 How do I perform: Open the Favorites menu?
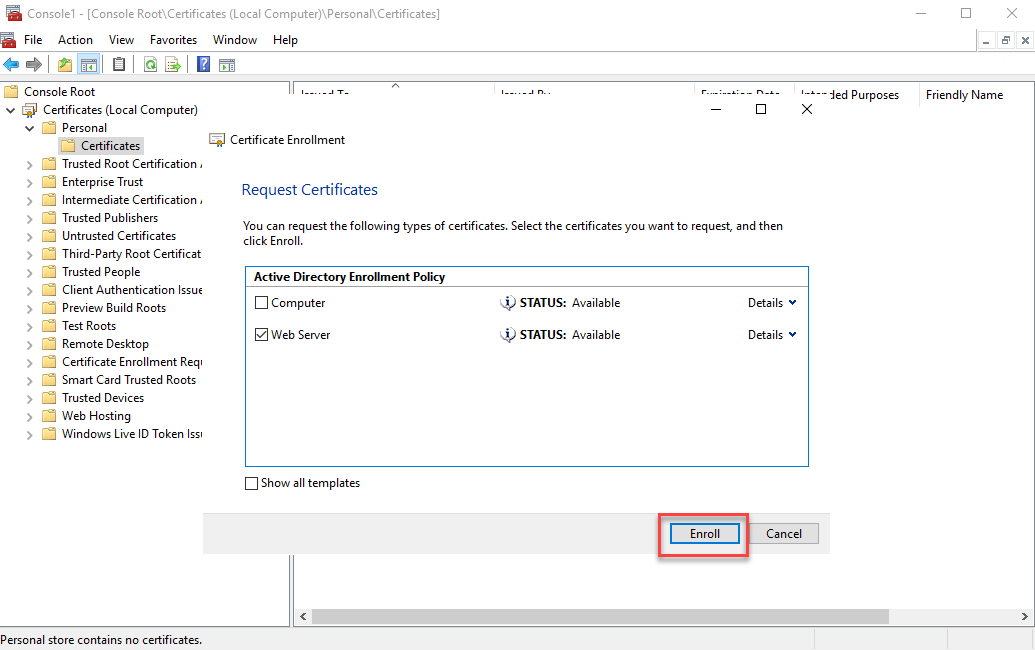tap(173, 40)
